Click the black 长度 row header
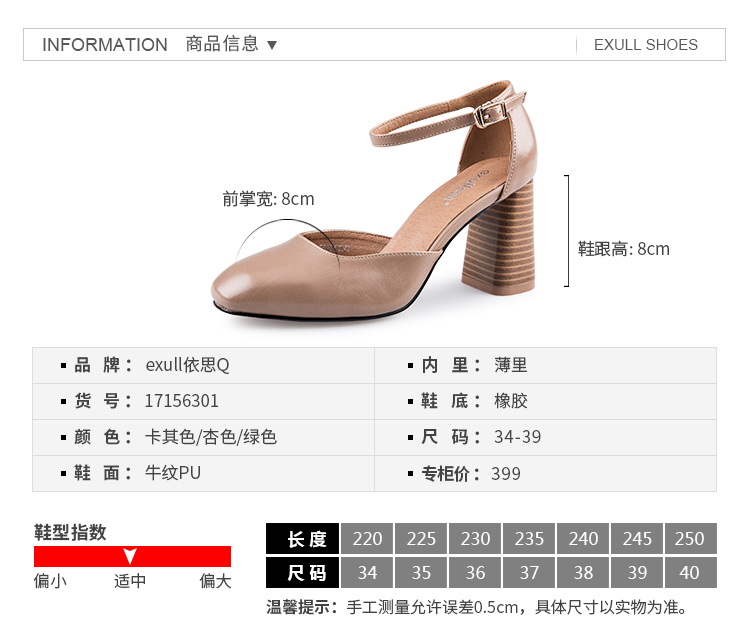 (x=303, y=539)
